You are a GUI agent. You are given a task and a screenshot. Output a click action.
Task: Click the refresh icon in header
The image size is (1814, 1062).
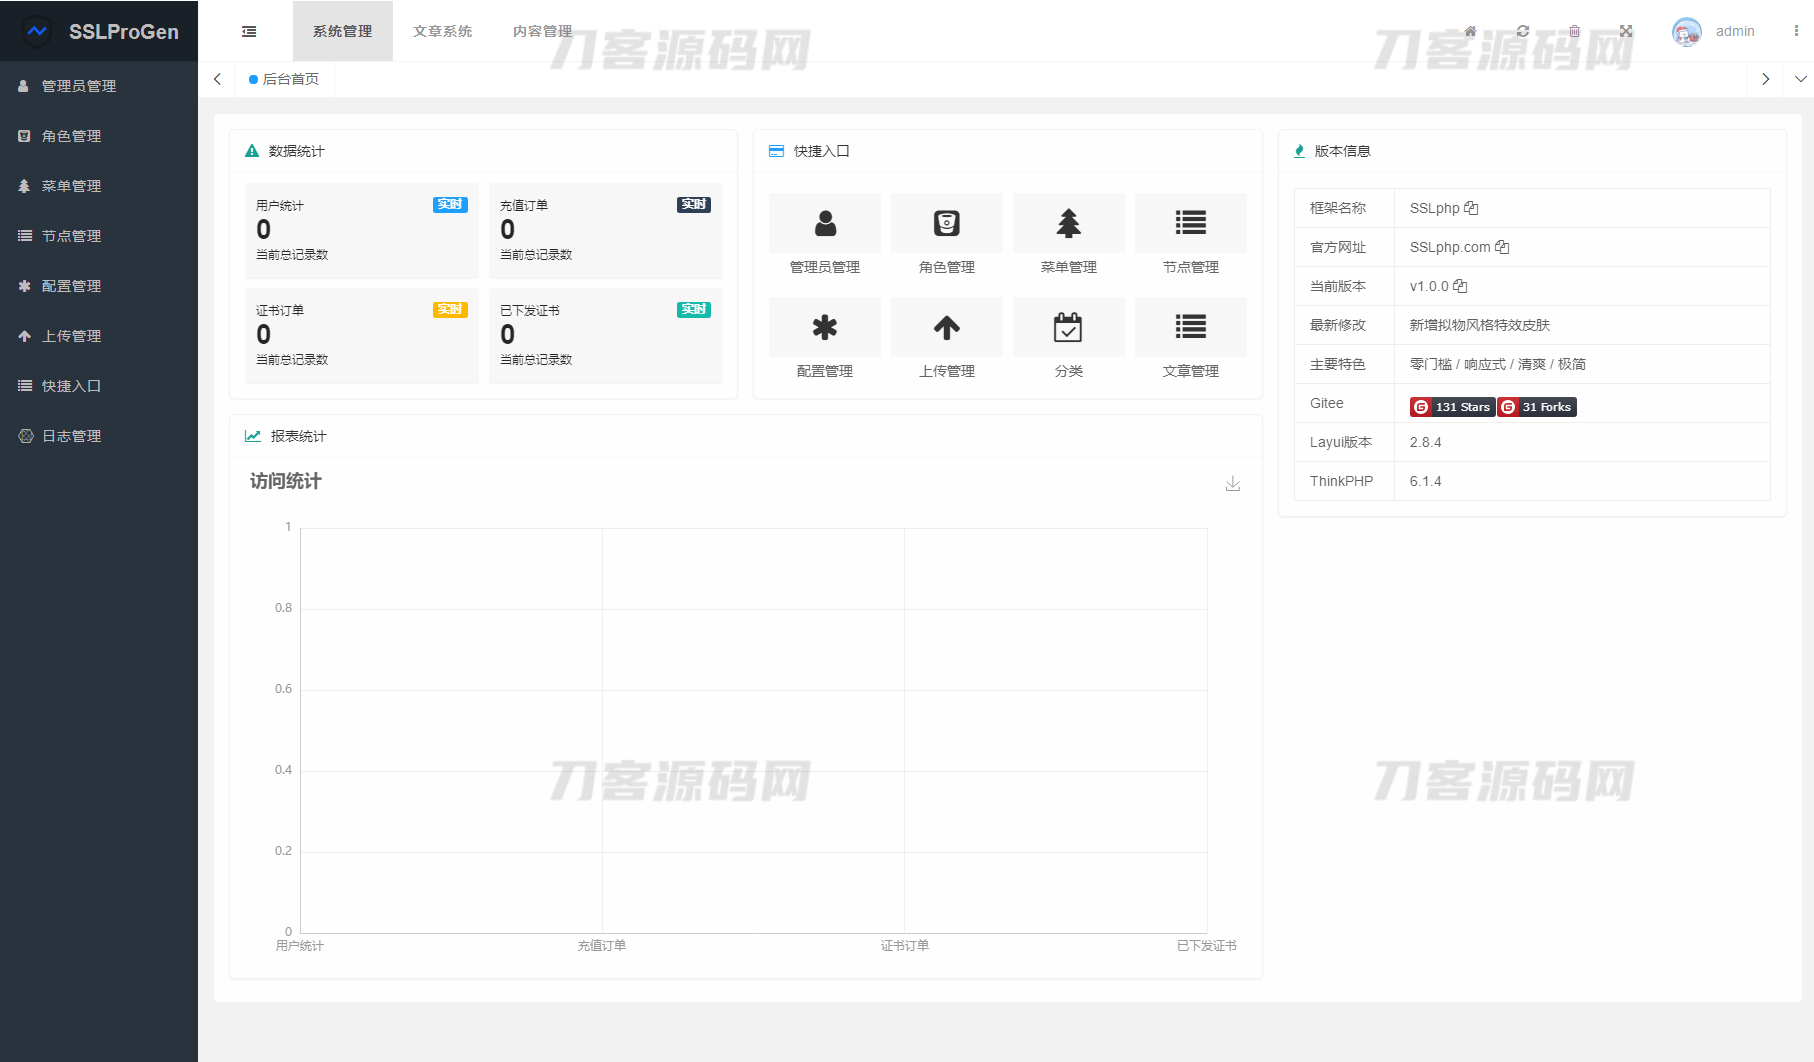[x=1522, y=31]
